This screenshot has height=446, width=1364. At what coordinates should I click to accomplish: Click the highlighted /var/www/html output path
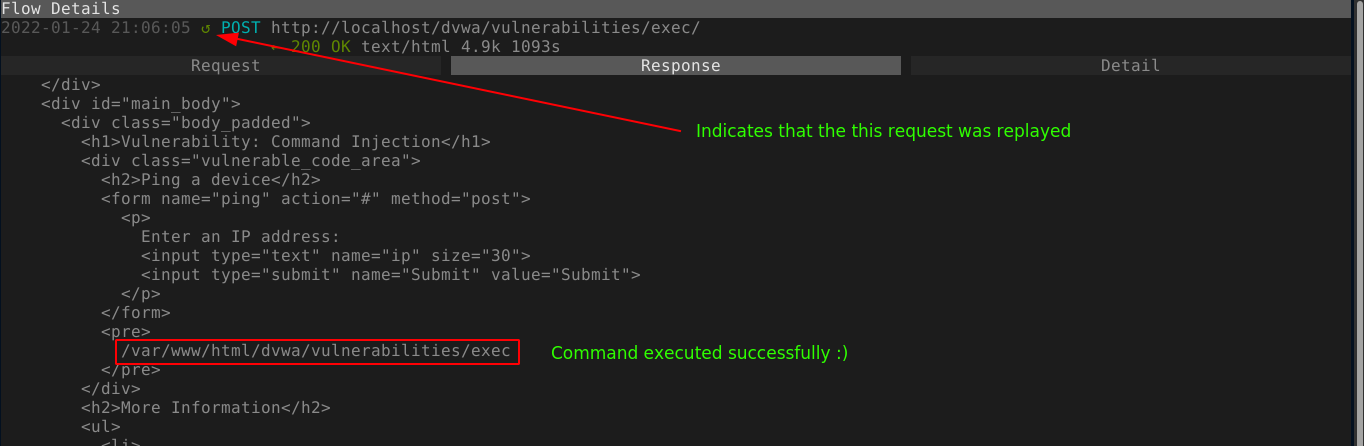(315, 351)
